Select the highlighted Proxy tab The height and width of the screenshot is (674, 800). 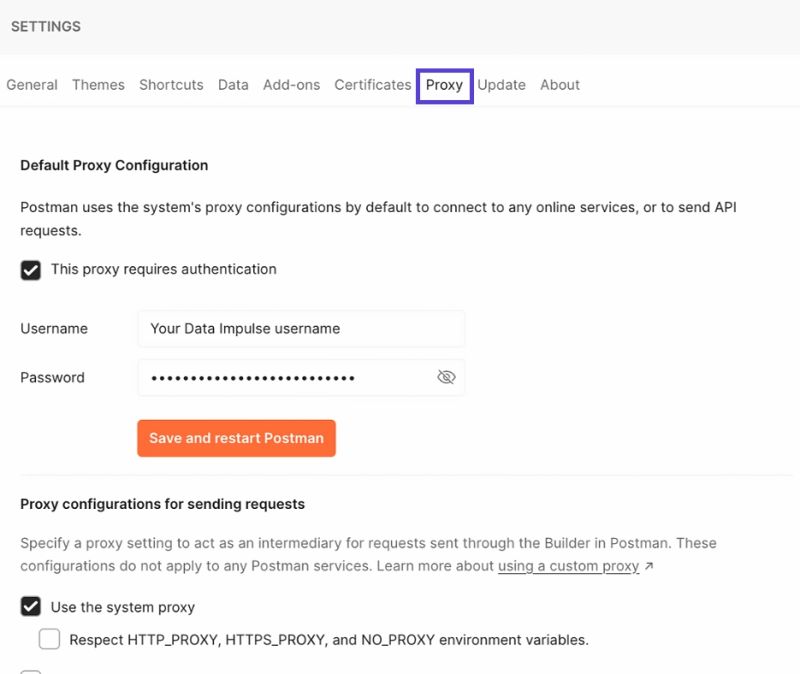[x=444, y=85]
